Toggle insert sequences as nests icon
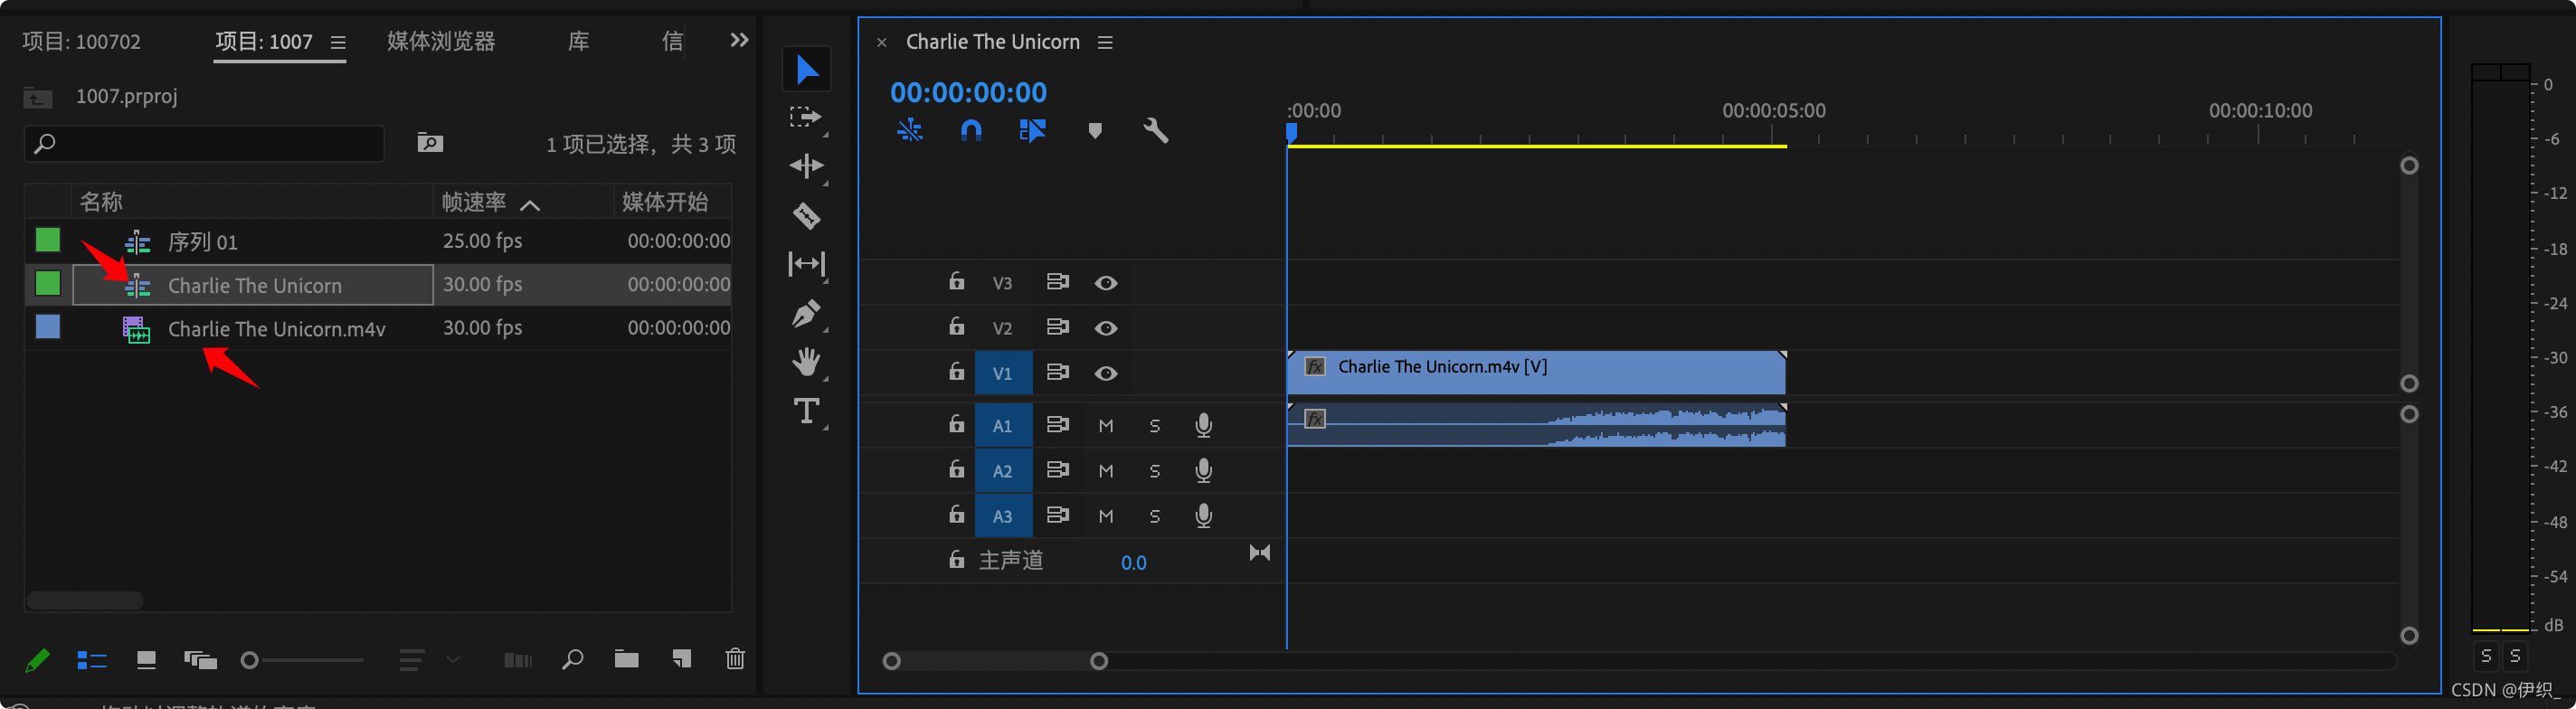The image size is (2576, 709). (x=910, y=130)
